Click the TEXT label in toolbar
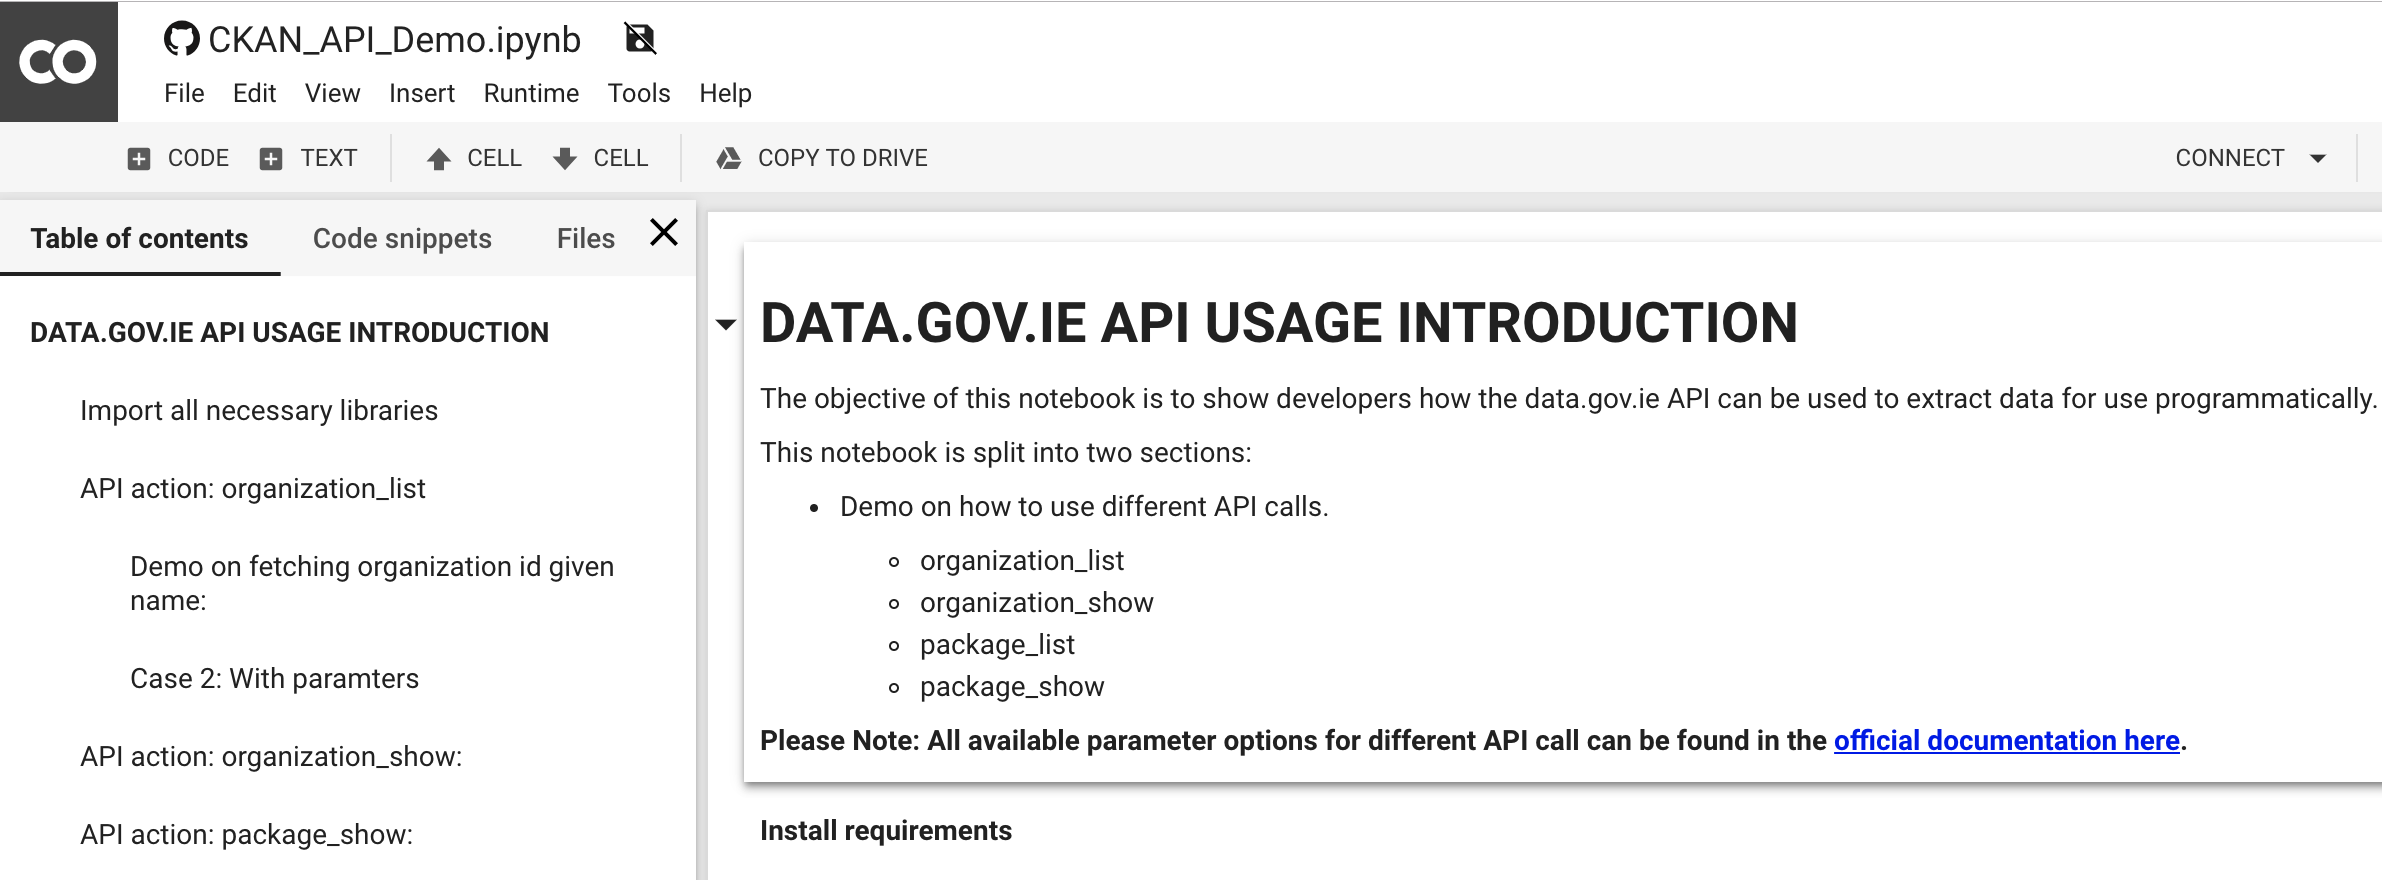 click(329, 158)
